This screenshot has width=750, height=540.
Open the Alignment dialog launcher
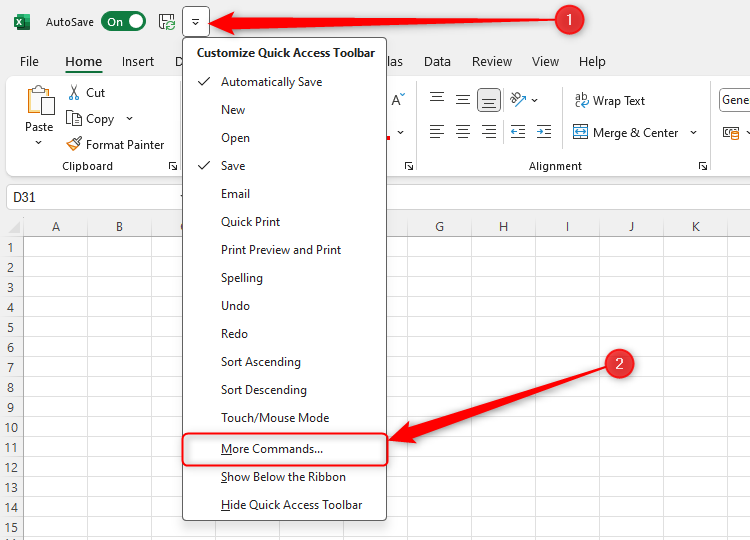point(703,166)
